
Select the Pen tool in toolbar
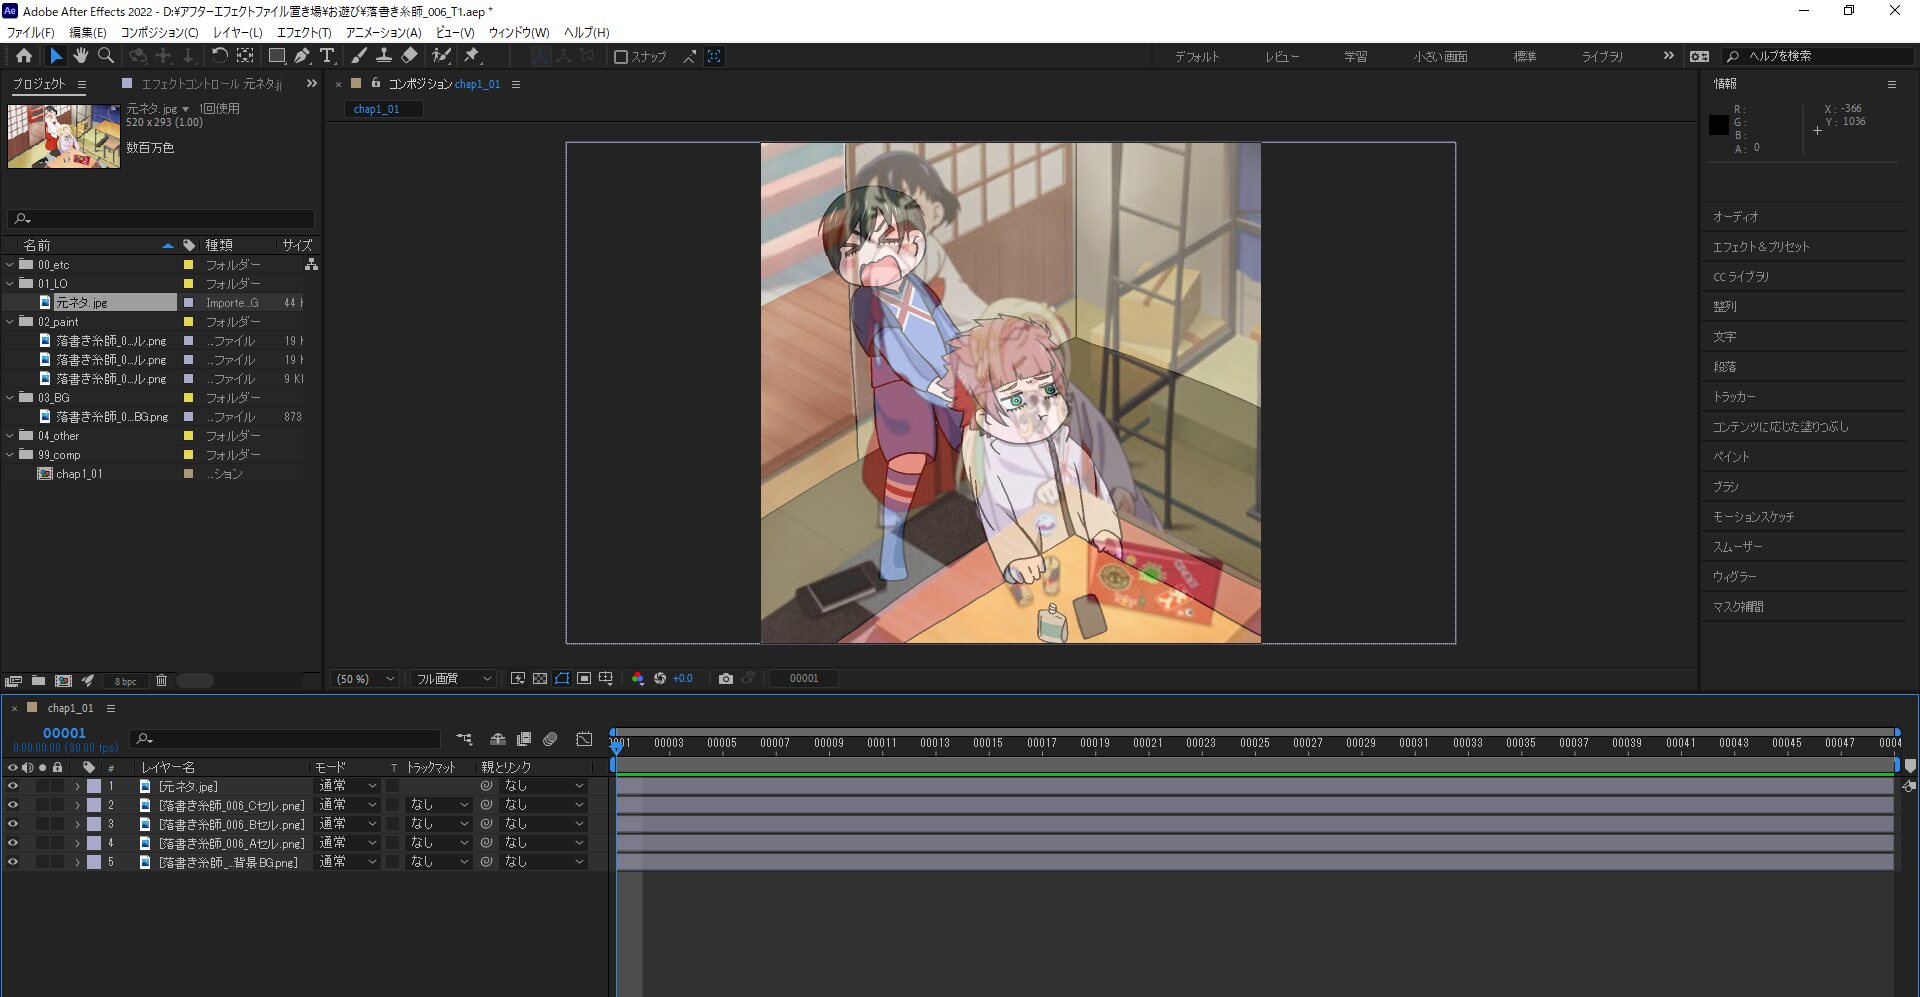pyautogui.click(x=302, y=56)
